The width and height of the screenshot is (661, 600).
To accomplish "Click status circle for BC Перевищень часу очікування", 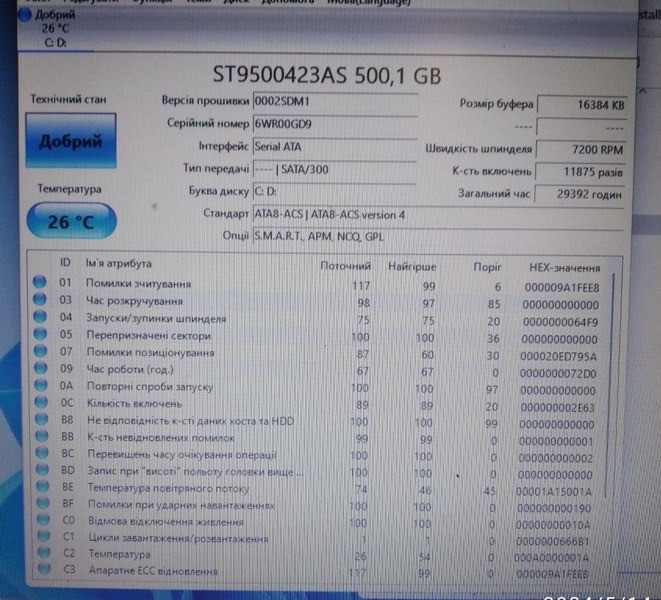I will pos(42,452).
